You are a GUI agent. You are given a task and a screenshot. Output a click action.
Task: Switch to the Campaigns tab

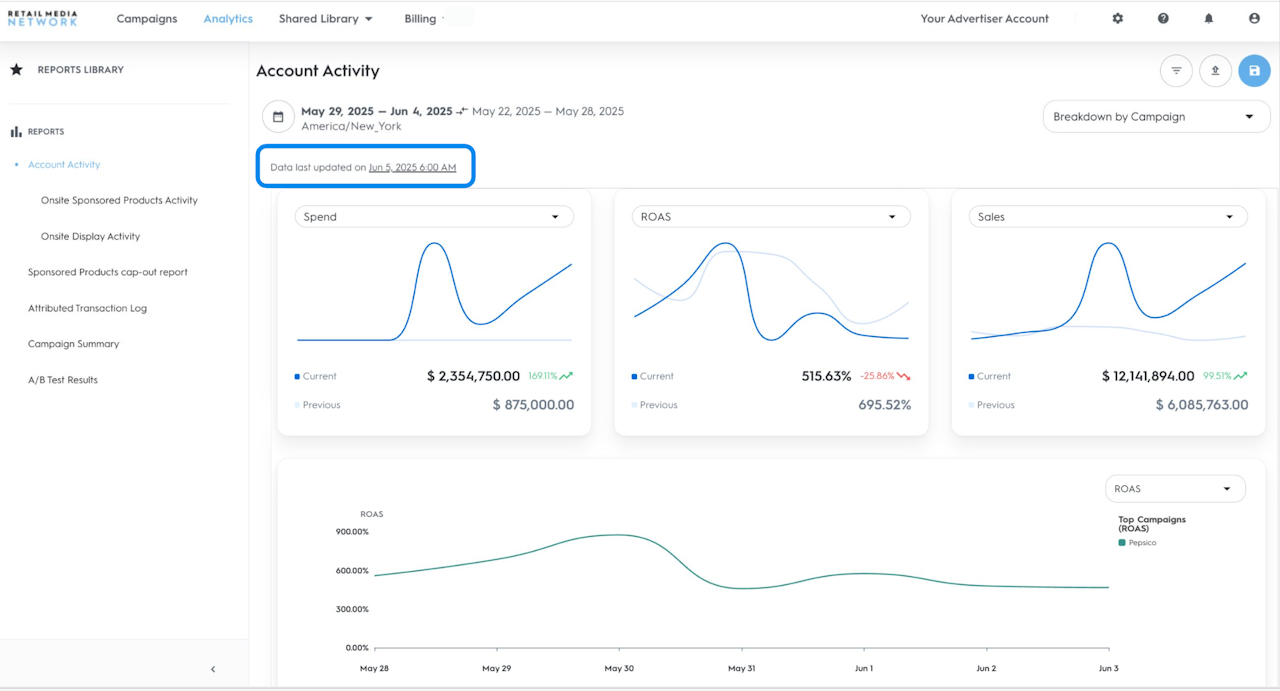pos(147,19)
